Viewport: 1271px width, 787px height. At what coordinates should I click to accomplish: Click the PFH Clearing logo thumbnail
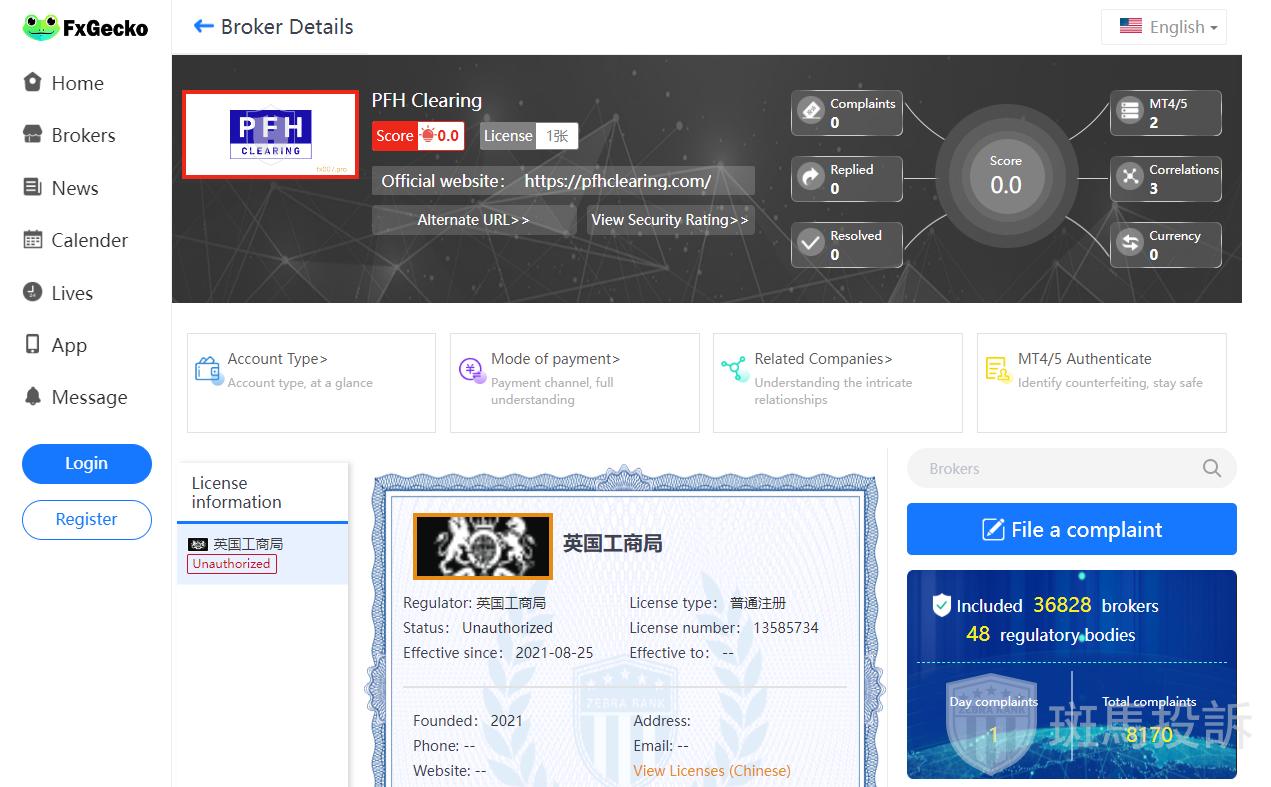[x=270, y=135]
